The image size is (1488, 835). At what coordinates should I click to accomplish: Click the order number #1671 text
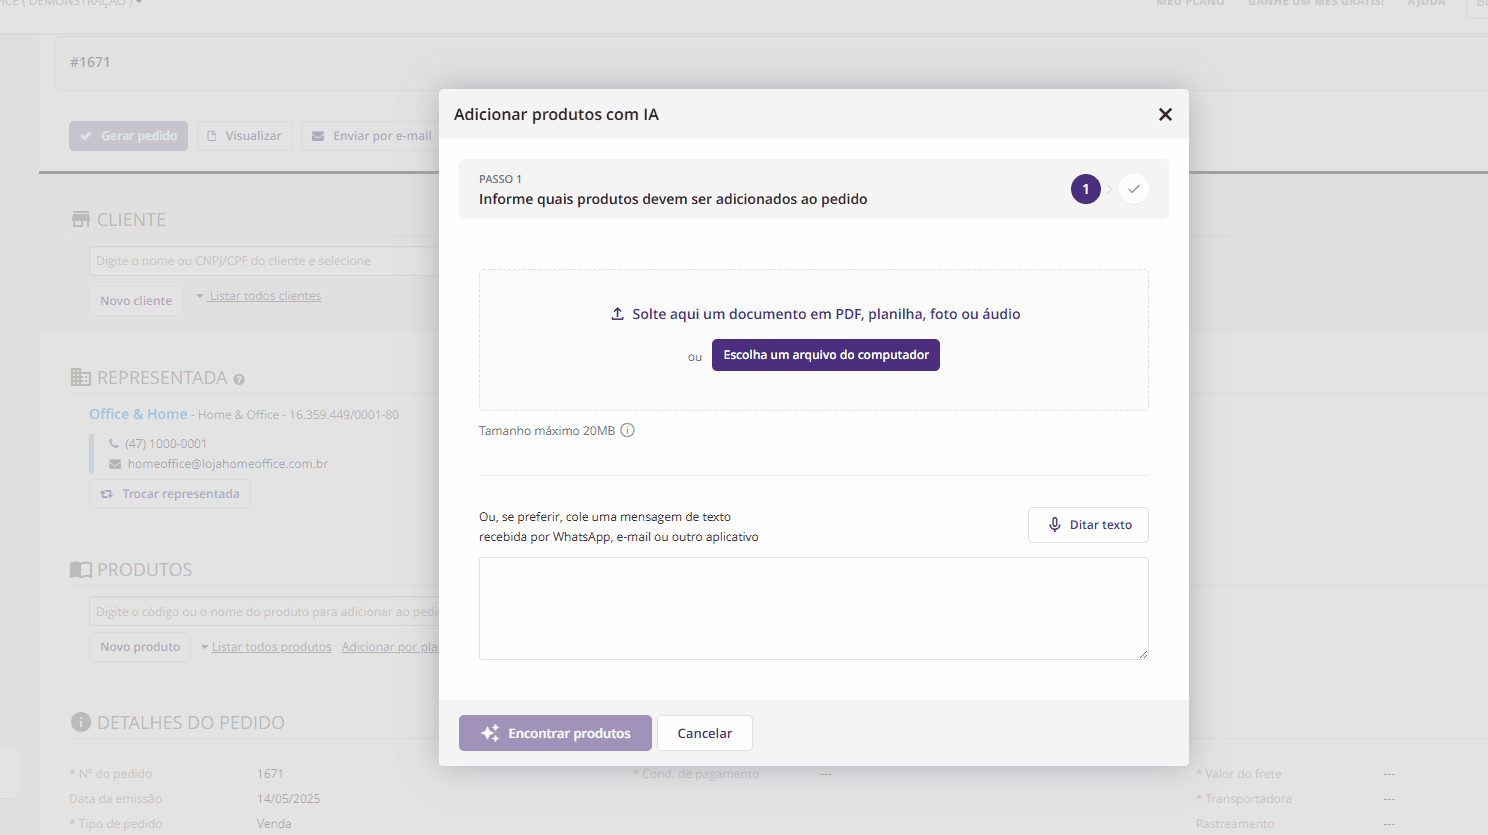click(90, 62)
